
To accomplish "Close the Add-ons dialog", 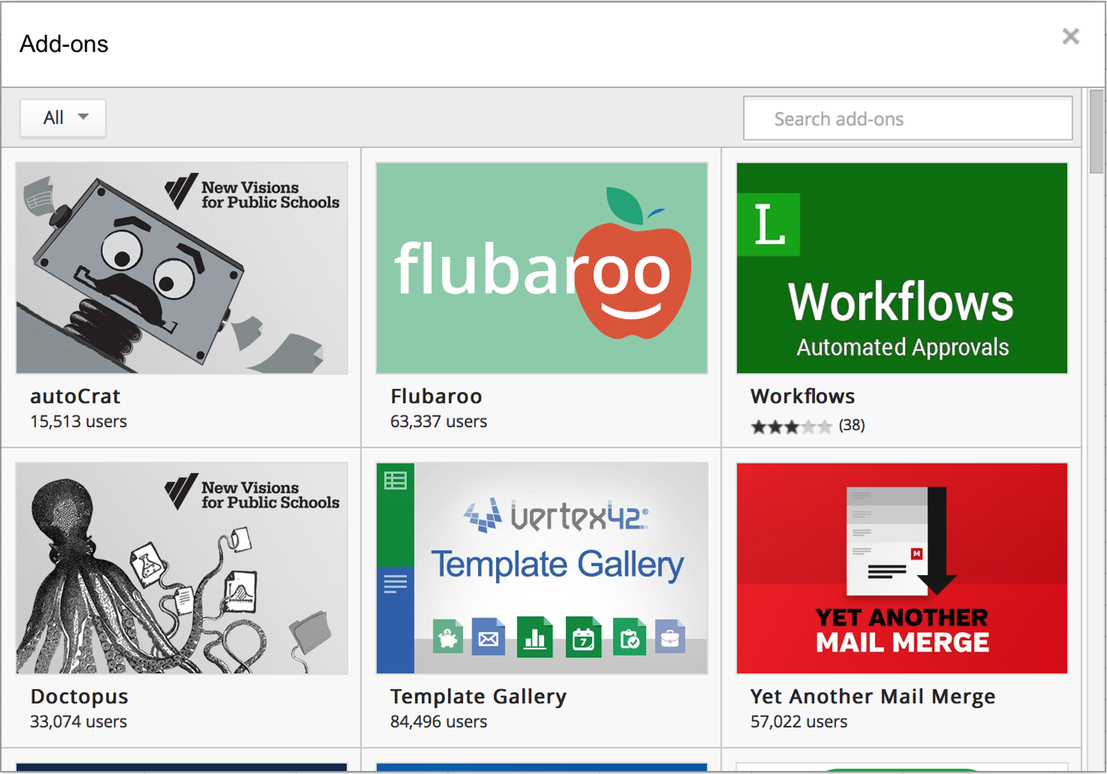I will (x=1070, y=36).
